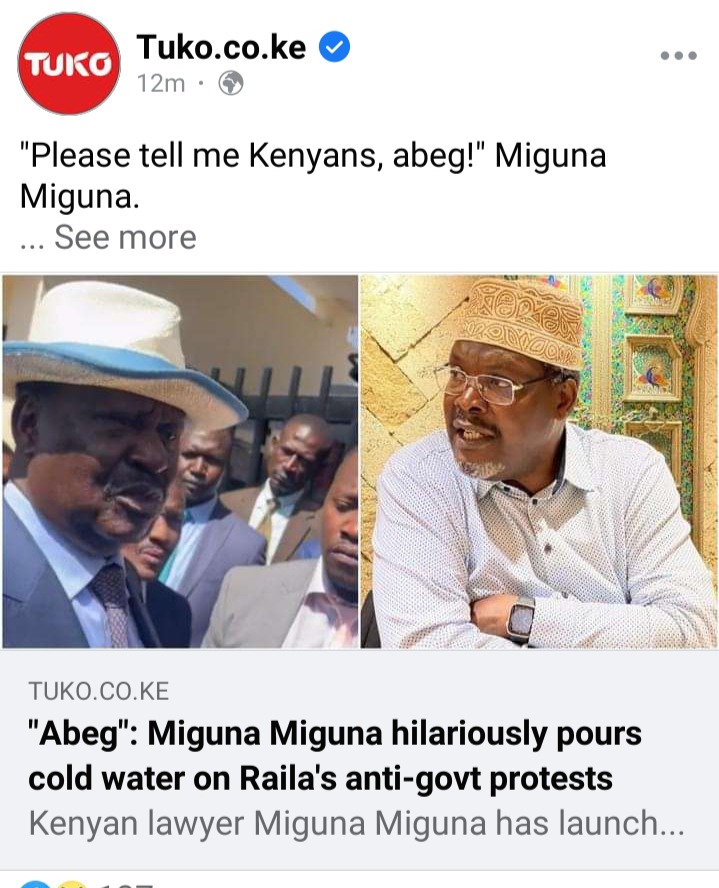
Task: Open the left photo with white hat
Action: coord(180,461)
